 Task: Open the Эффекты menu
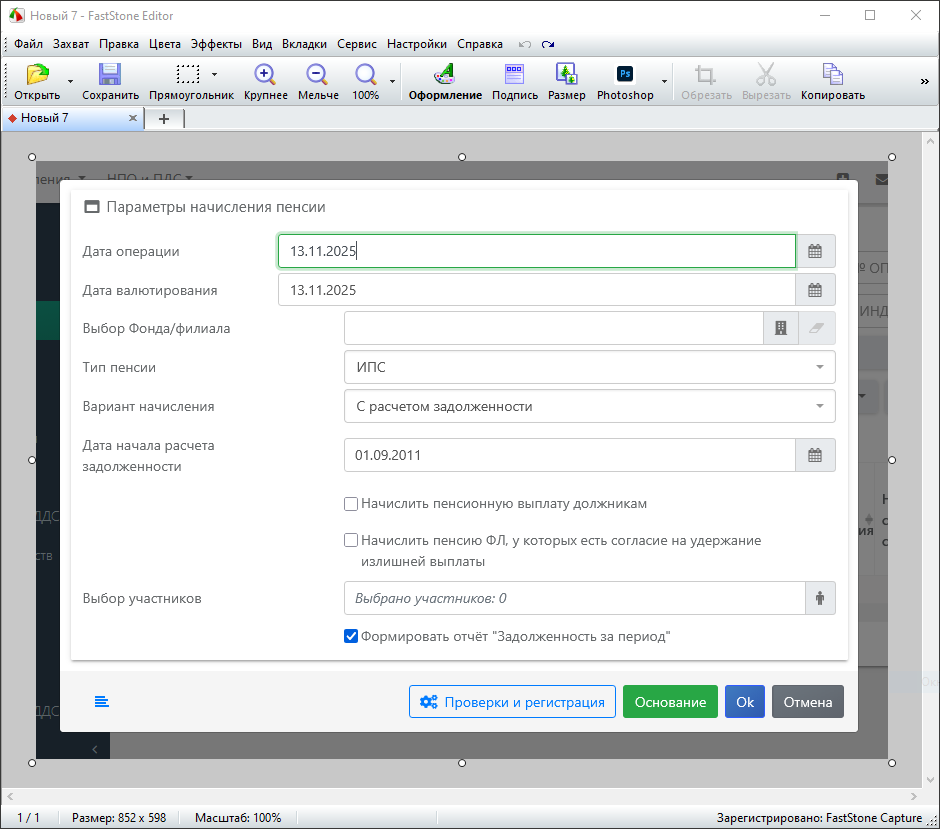coord(216,44)
